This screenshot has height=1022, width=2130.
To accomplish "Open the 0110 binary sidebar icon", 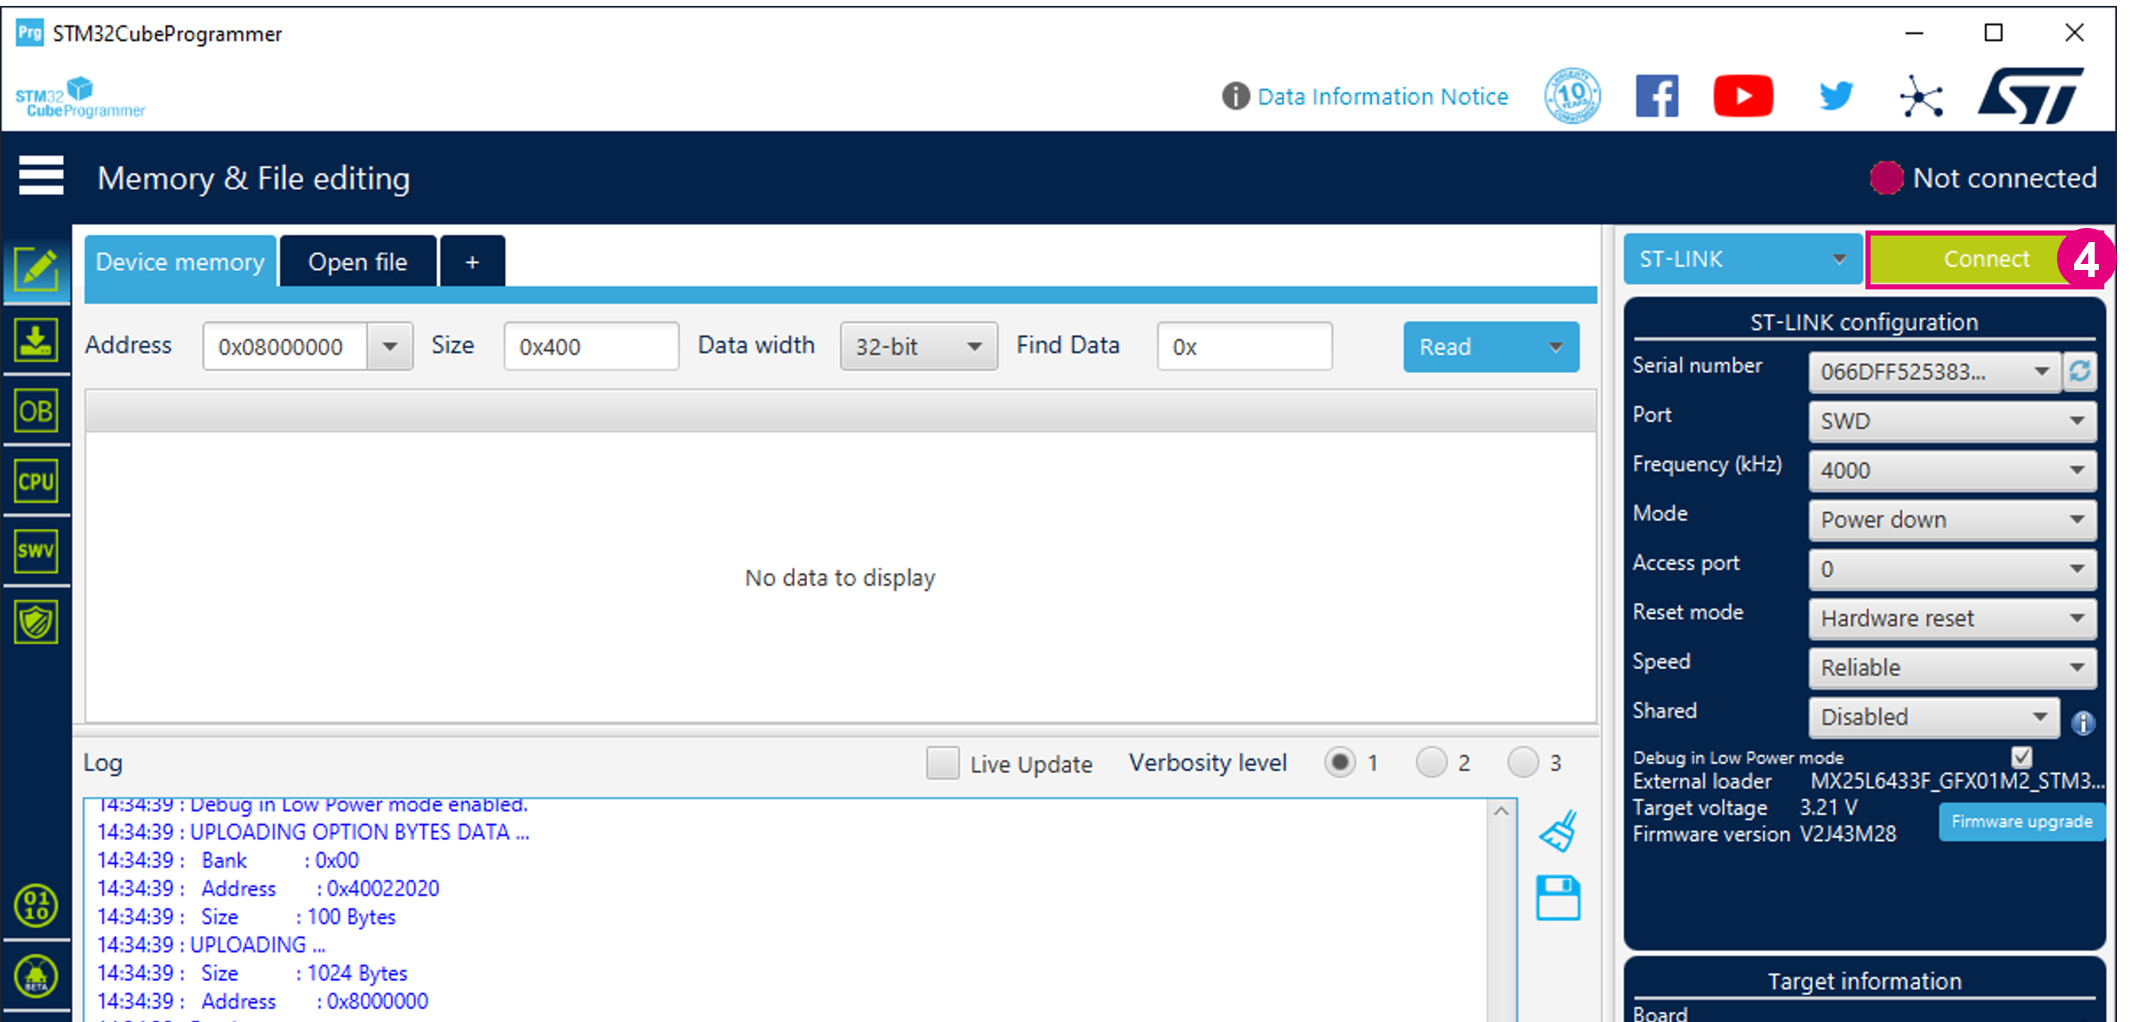I will [x=36, y=906].
